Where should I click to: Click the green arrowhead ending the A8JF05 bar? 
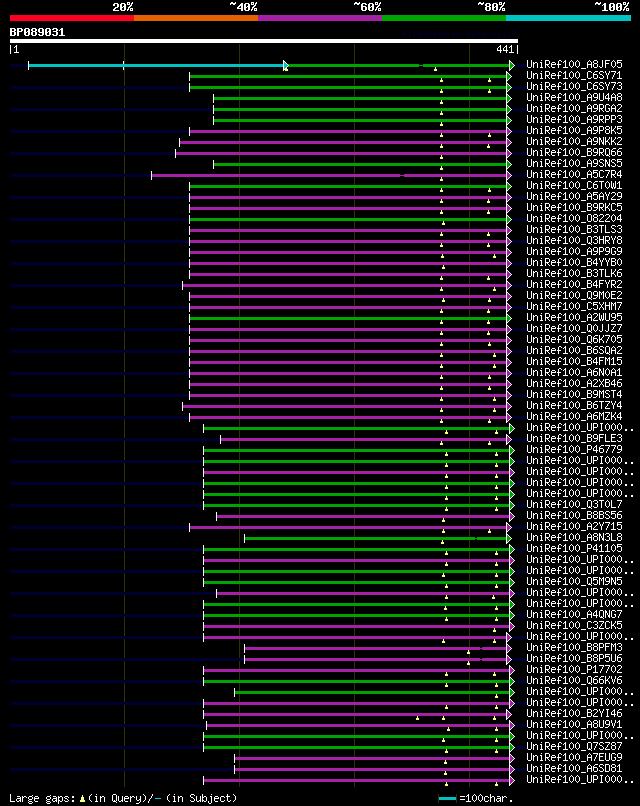point(511,65)
